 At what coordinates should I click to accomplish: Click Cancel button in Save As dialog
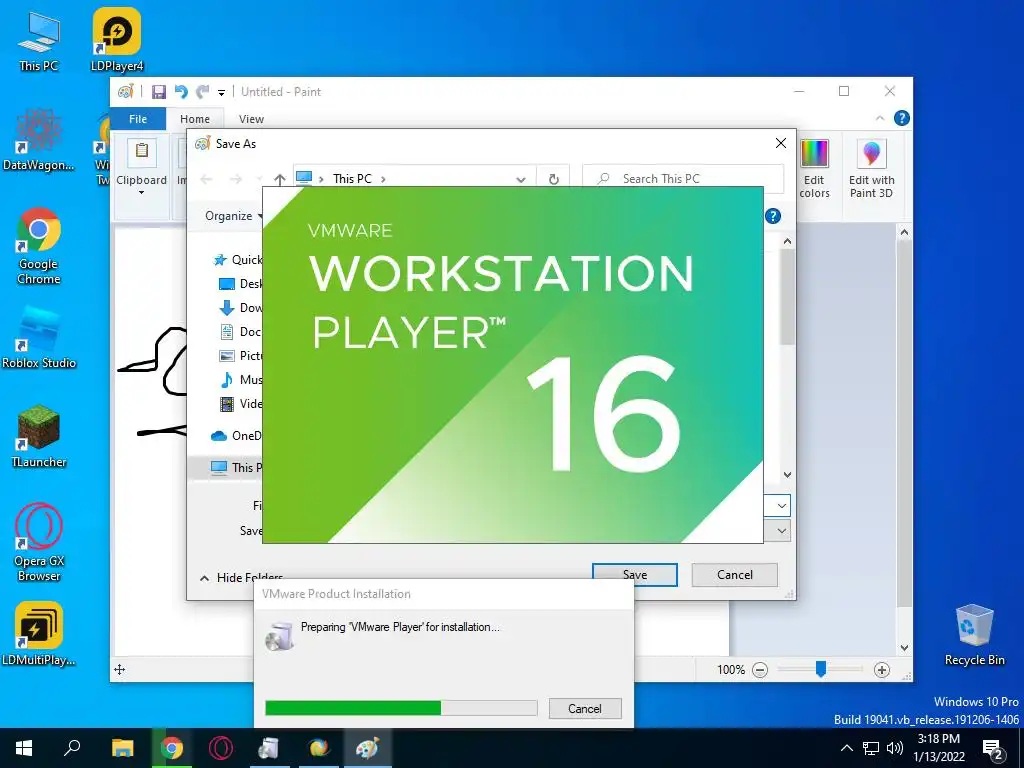pos(735,575)
